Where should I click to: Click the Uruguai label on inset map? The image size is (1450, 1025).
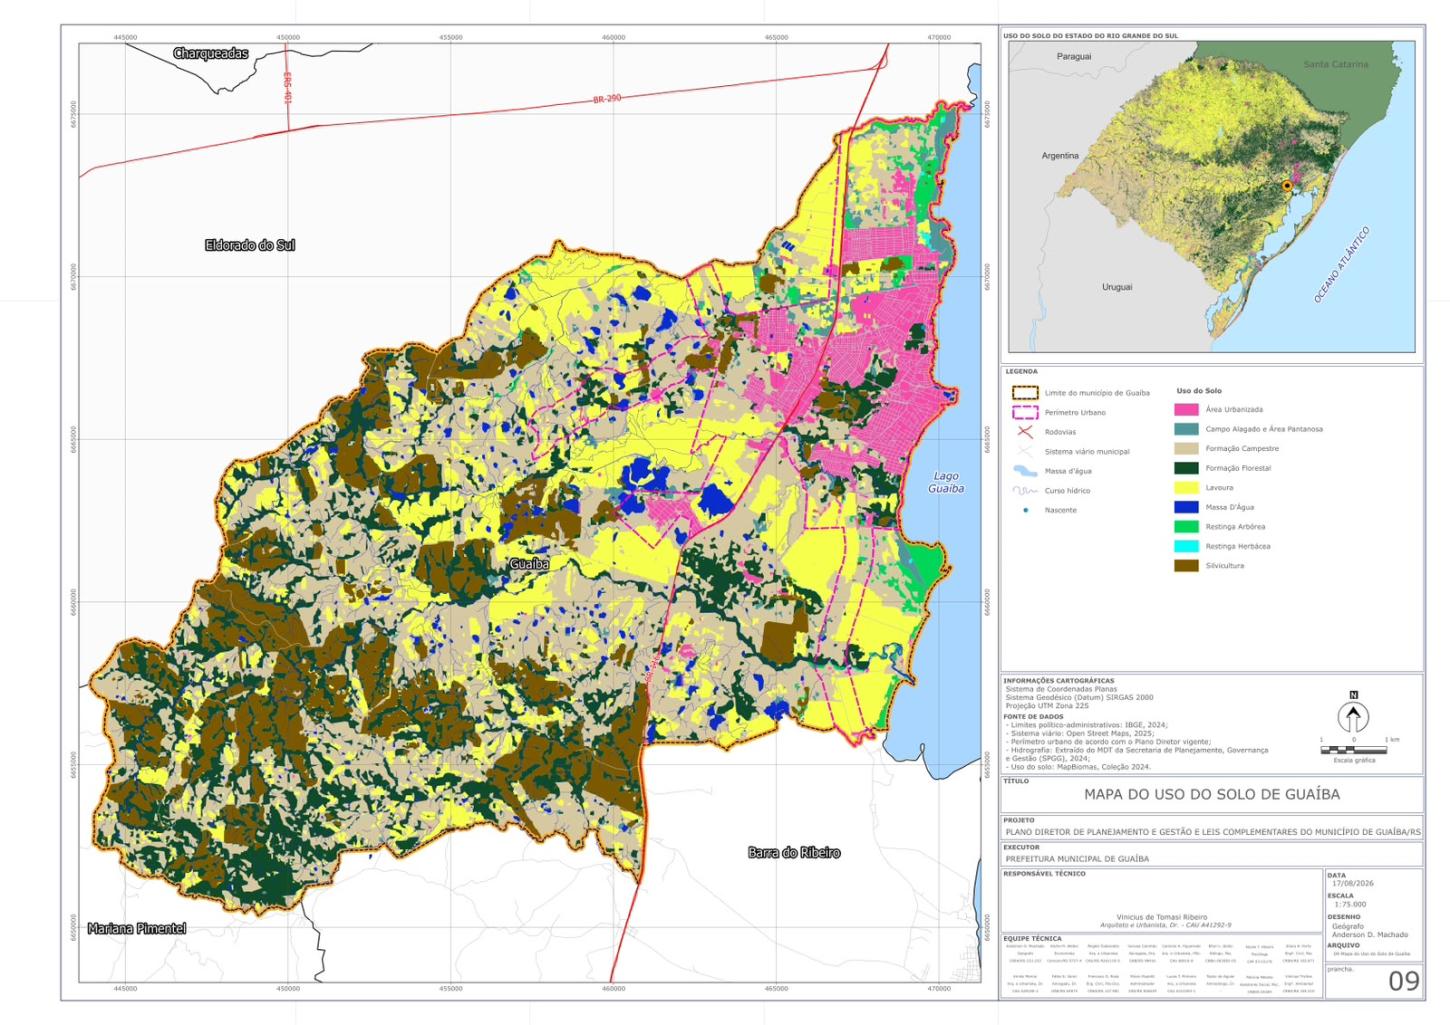tap(1117, 287)
